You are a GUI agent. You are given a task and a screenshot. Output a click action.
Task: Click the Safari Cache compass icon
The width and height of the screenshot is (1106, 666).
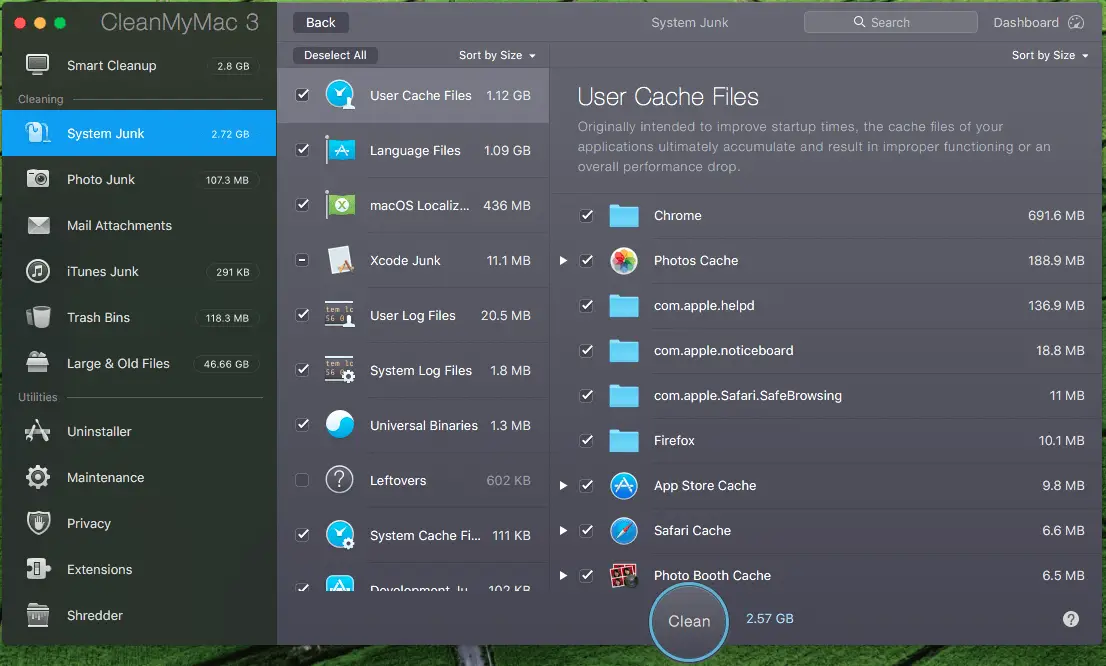(624, 531)
